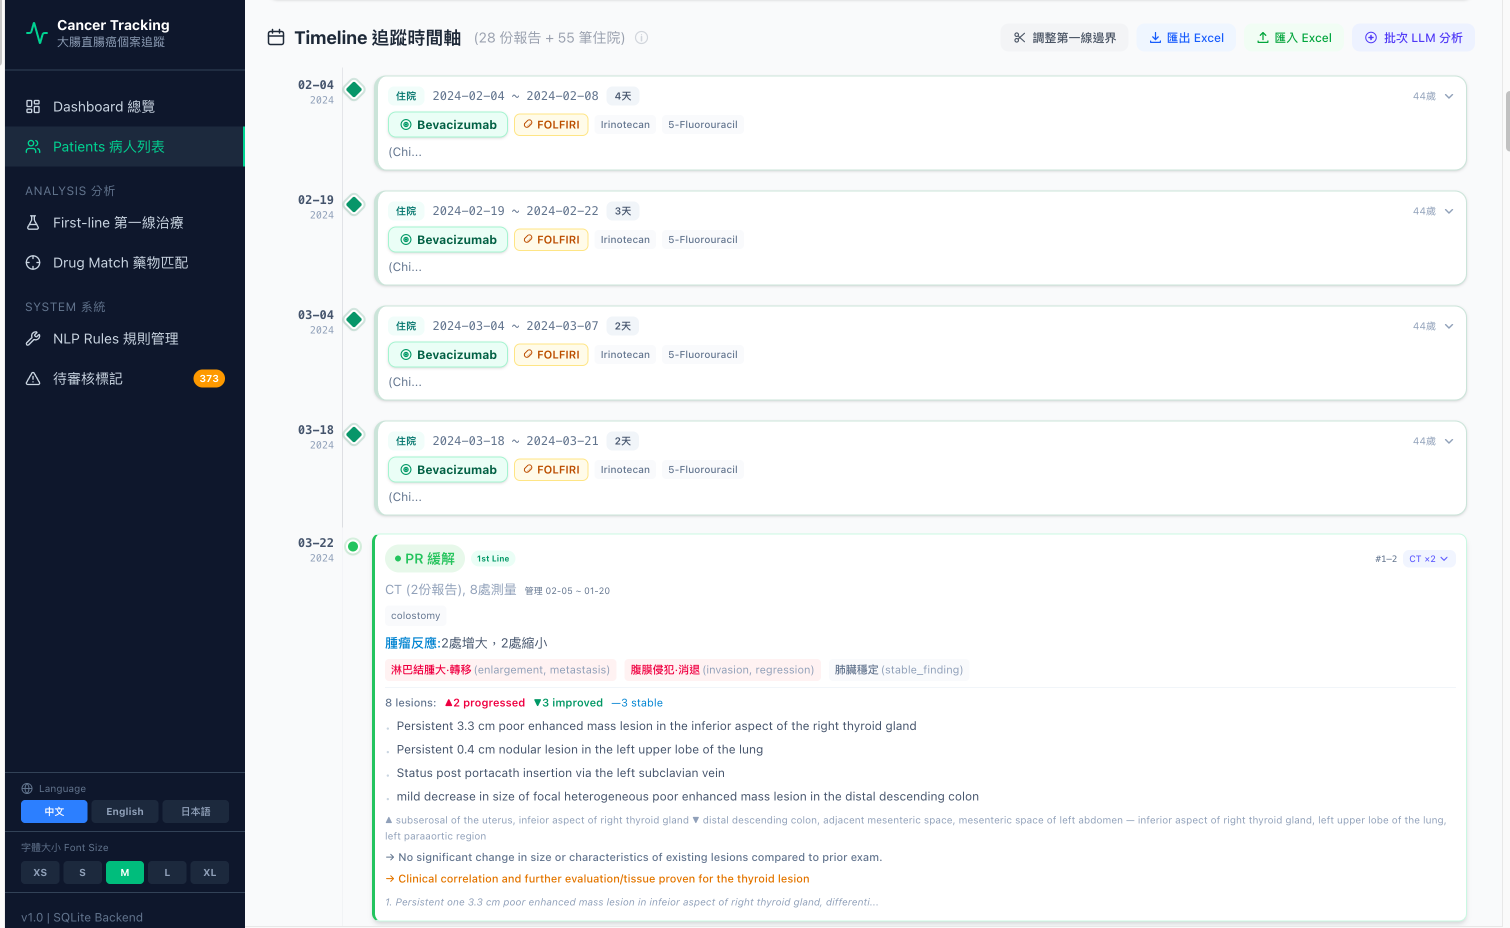The image size is (1510, 928).
Task: Click 批次 LLM 分析 button
Action: [x=1413, y=38]
